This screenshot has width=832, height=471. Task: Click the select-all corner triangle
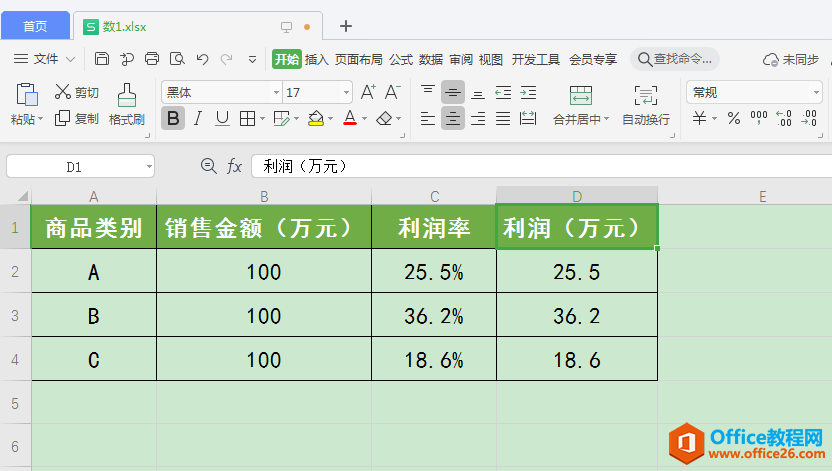pos(22,196)
